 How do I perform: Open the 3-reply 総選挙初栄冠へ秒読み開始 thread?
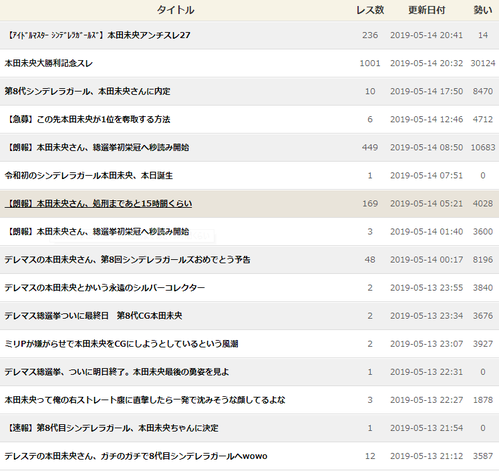98,231
